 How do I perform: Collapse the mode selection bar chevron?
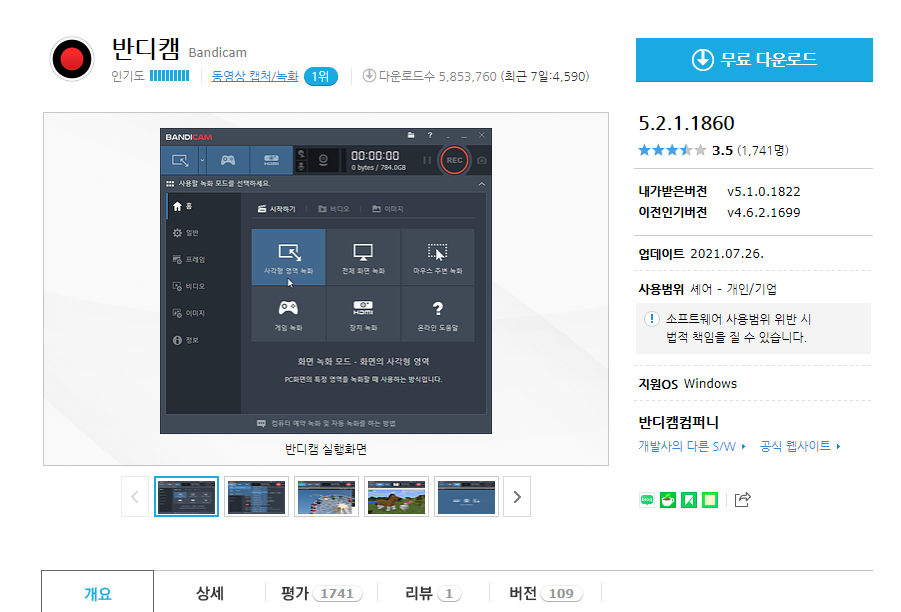coord(482,184)
